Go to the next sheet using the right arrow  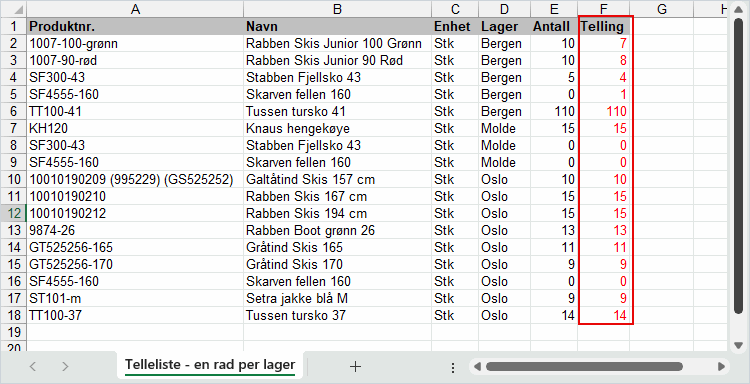(65, 367)
